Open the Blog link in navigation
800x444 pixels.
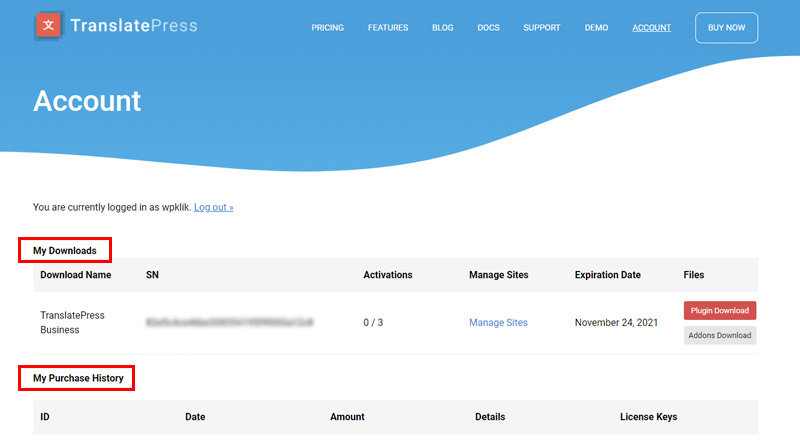pos(442,28)
